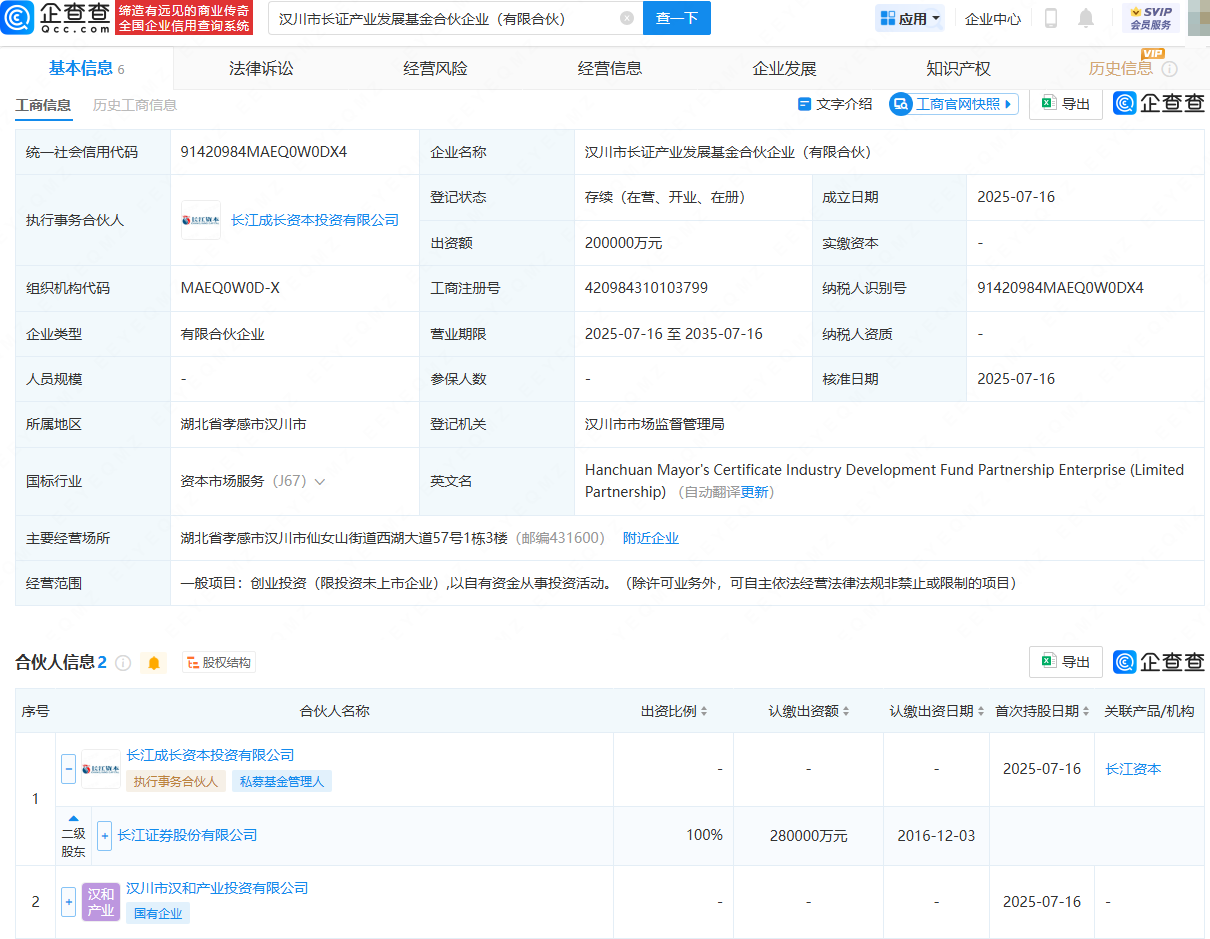Open 企业中心 in header

(993, 18)
